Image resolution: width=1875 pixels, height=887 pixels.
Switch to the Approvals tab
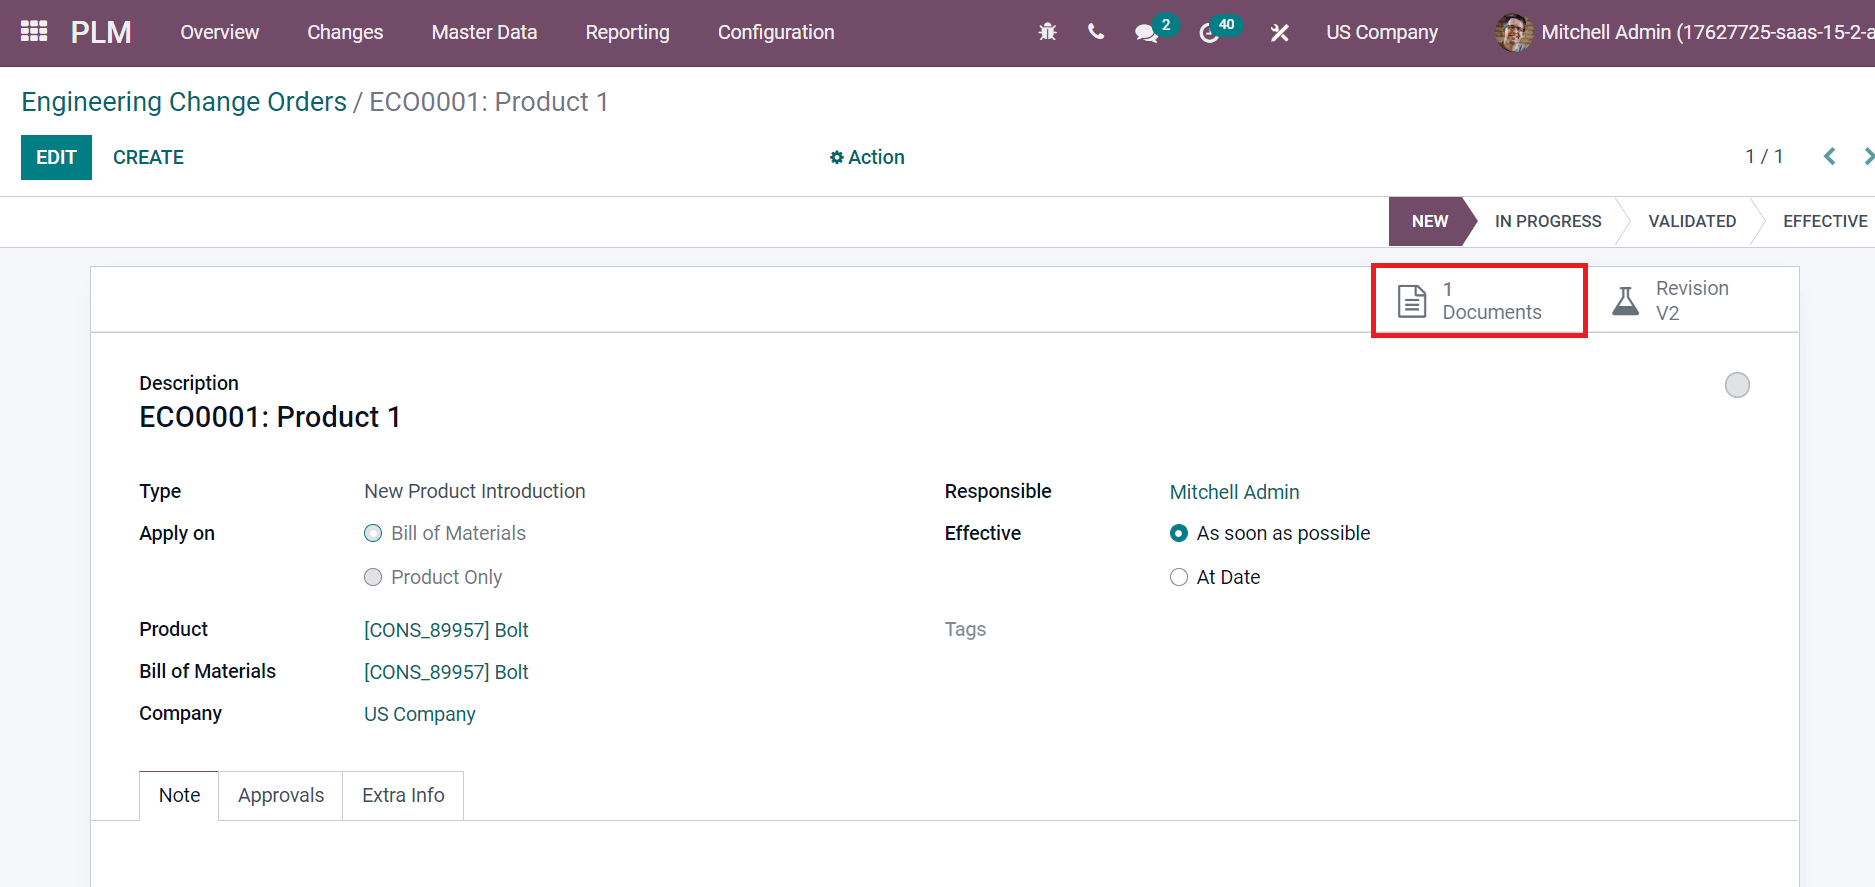[x=281, y=795]
